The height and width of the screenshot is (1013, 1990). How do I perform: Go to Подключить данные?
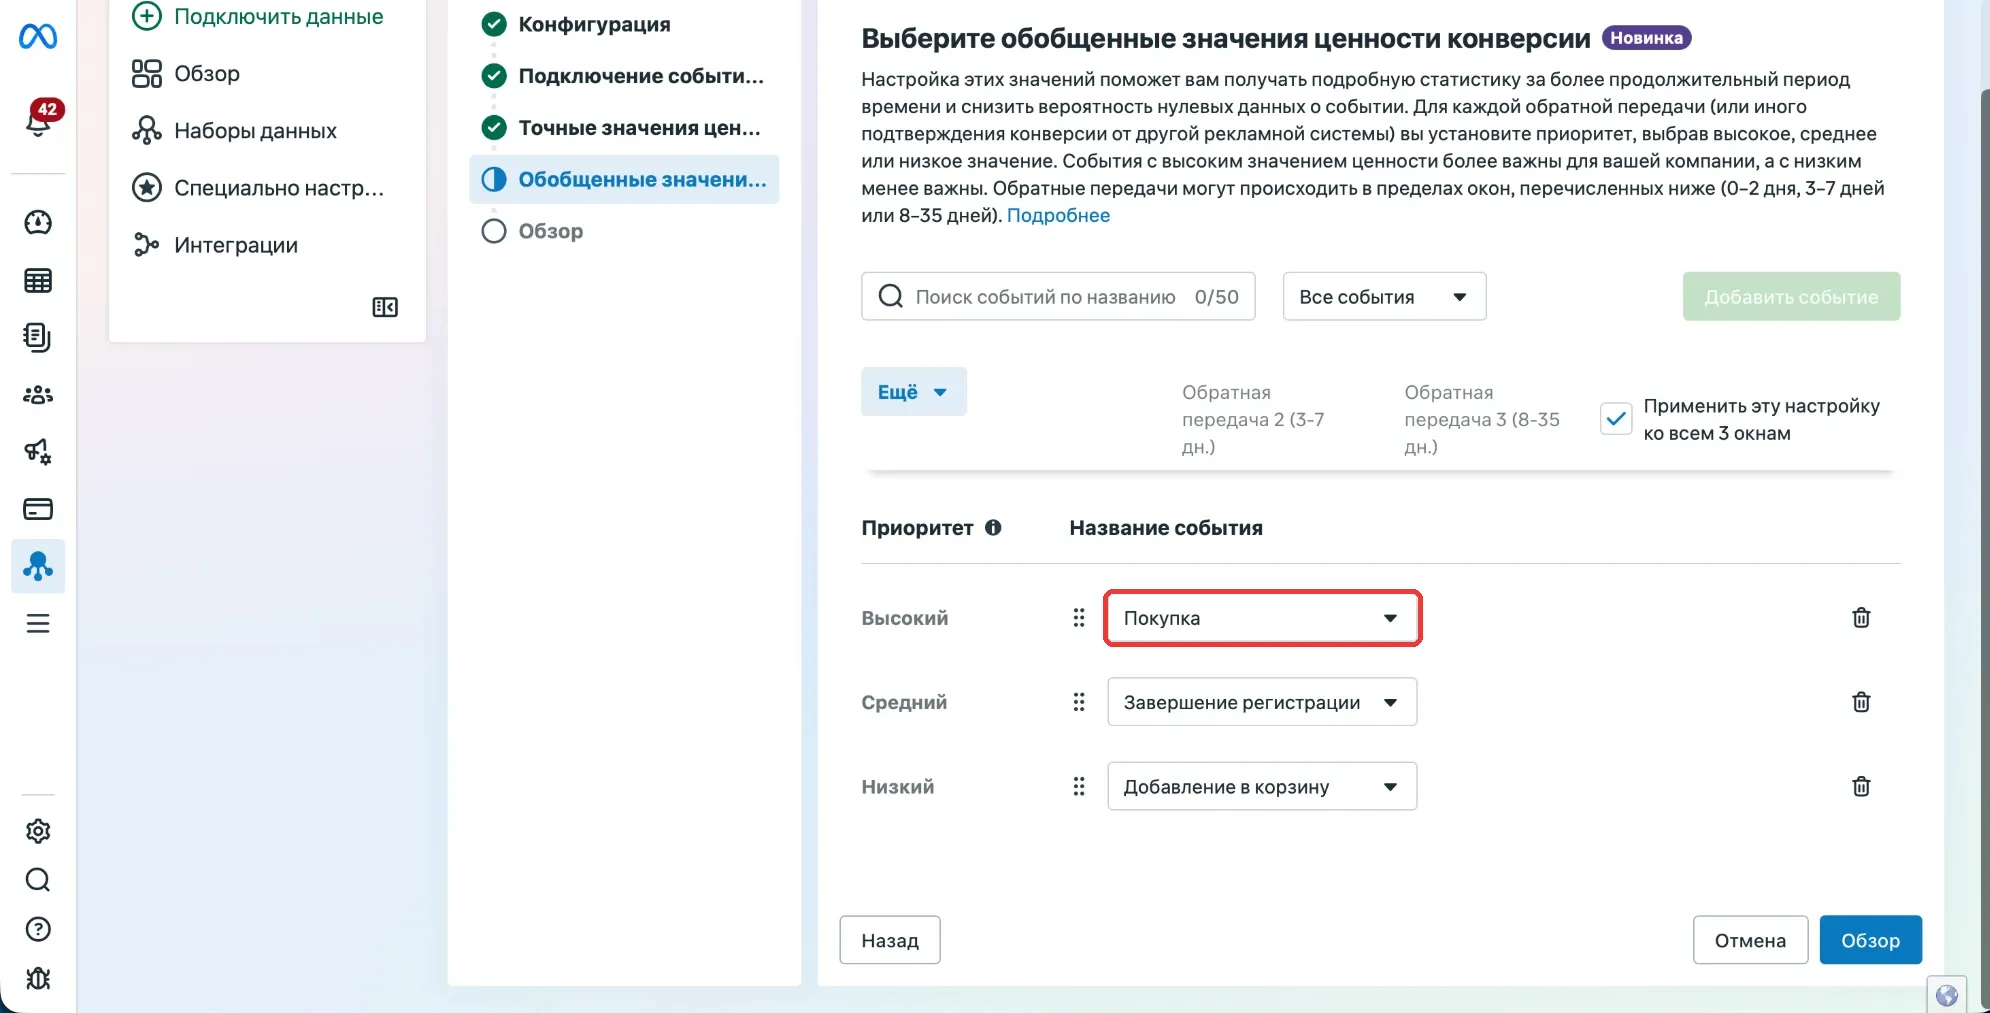[258, 16]
